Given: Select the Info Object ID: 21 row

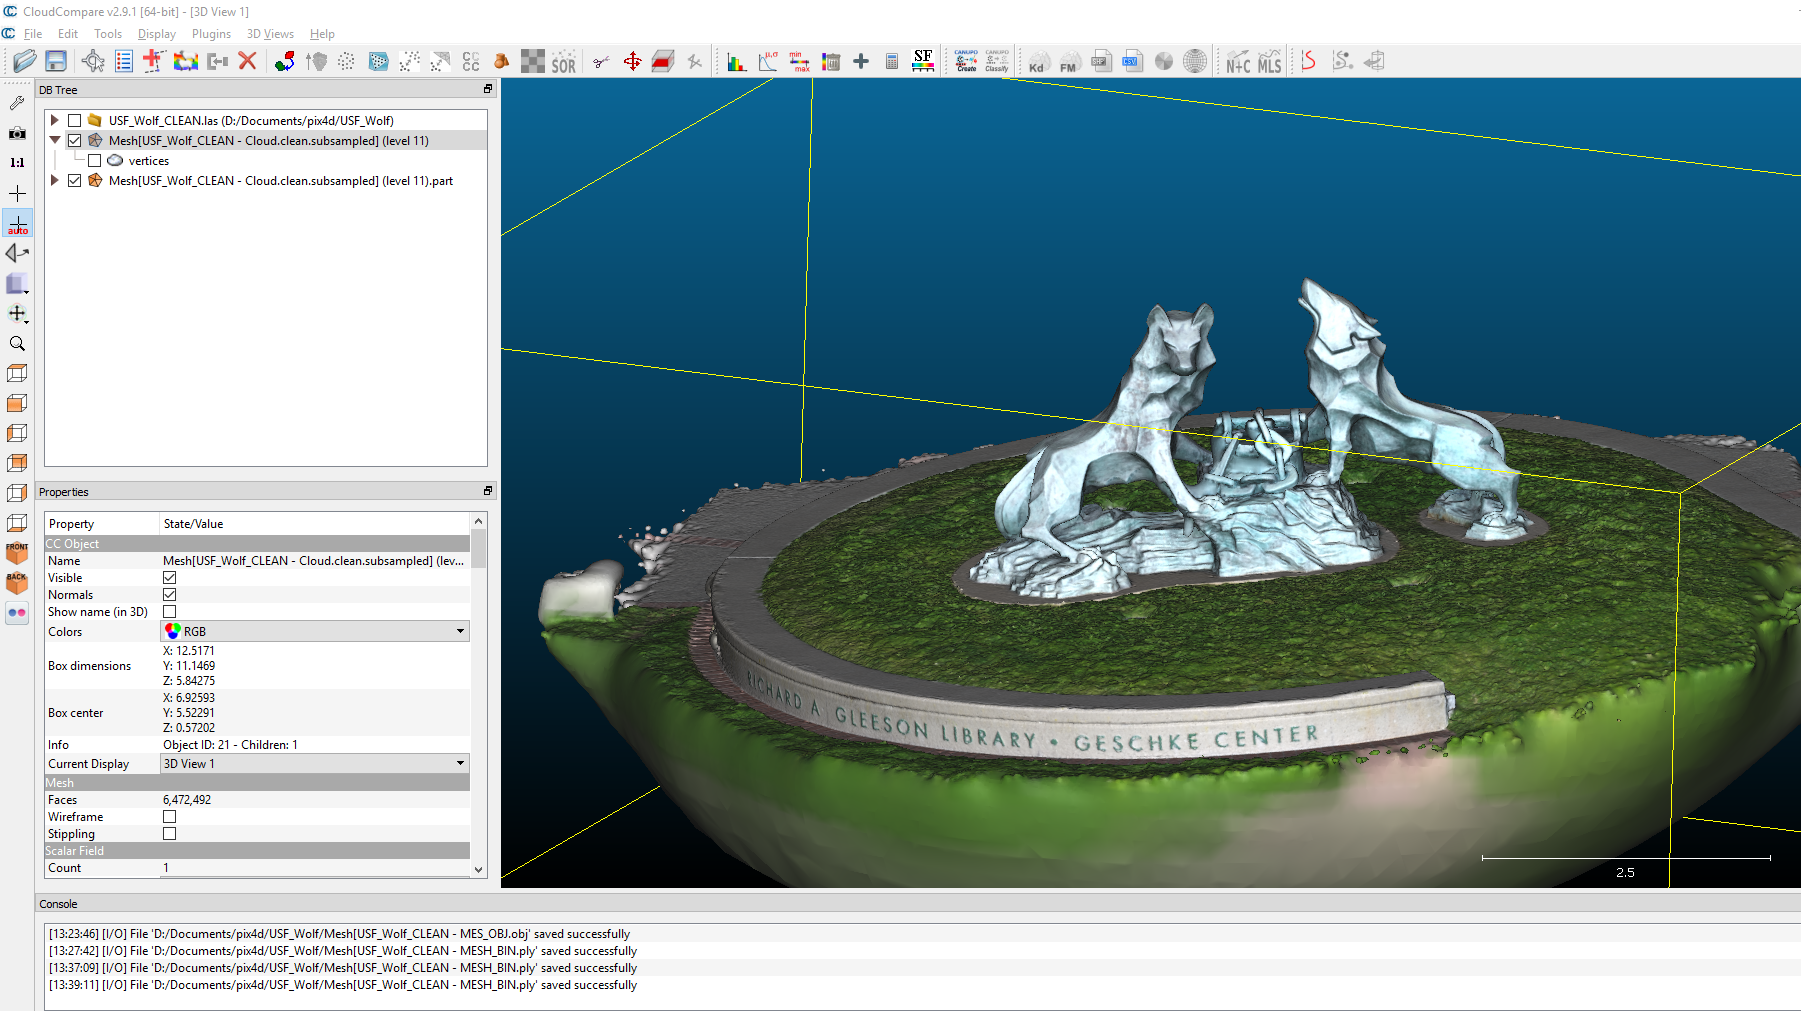Looking at the screenshot, I should tap(258, 744).
